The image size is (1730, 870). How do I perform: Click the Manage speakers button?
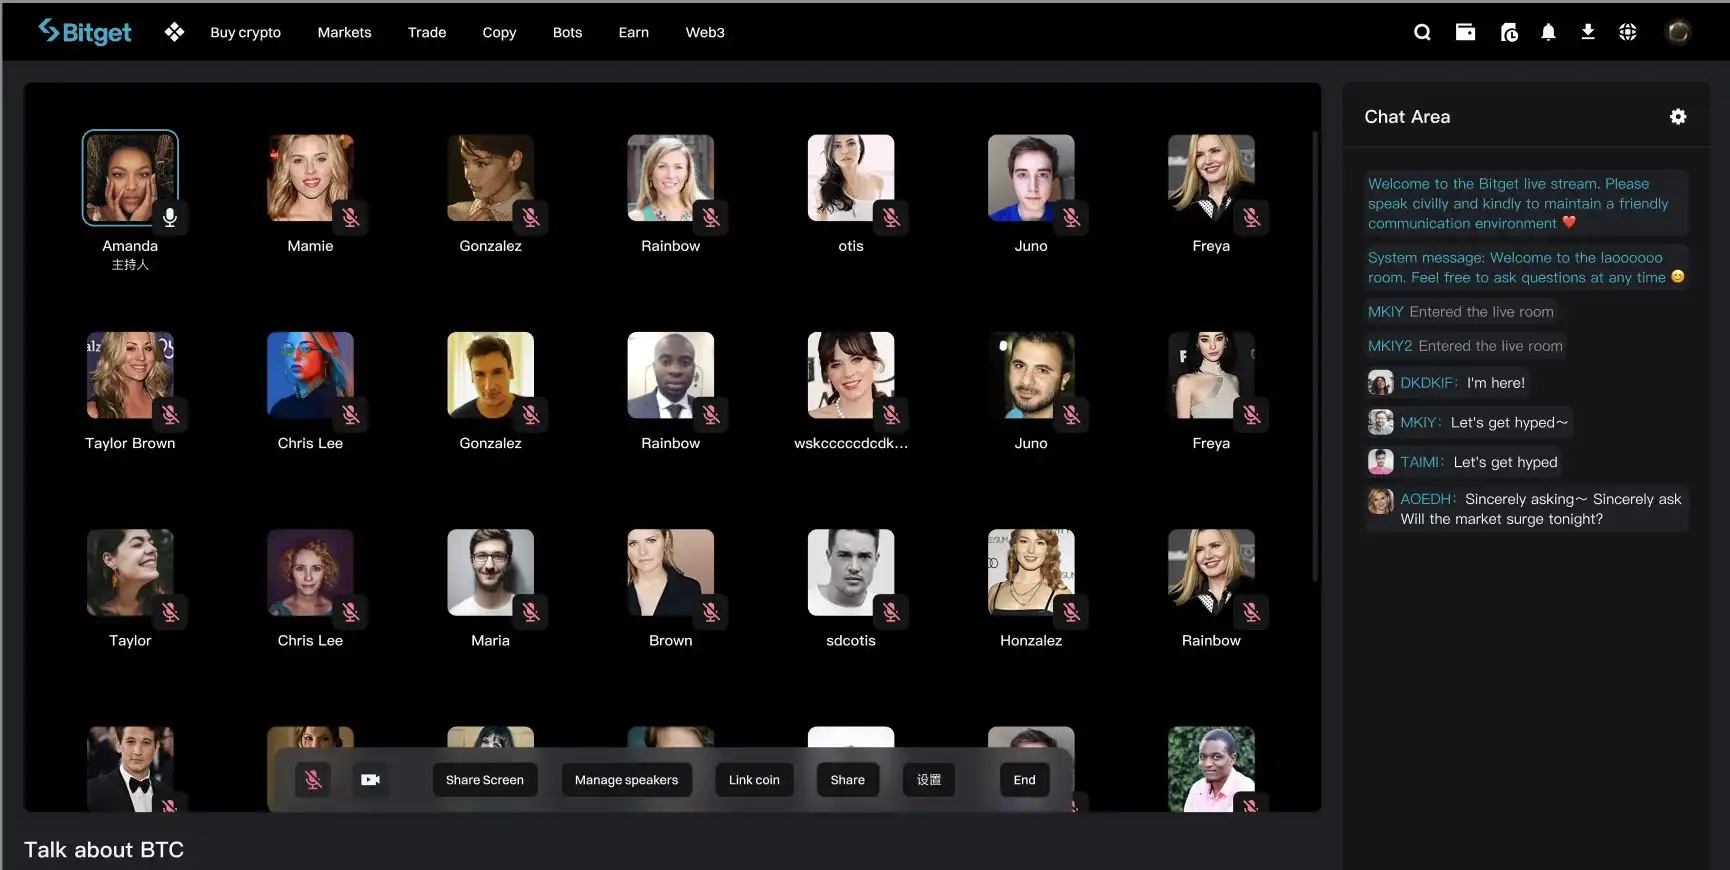[x=626, y=780]
